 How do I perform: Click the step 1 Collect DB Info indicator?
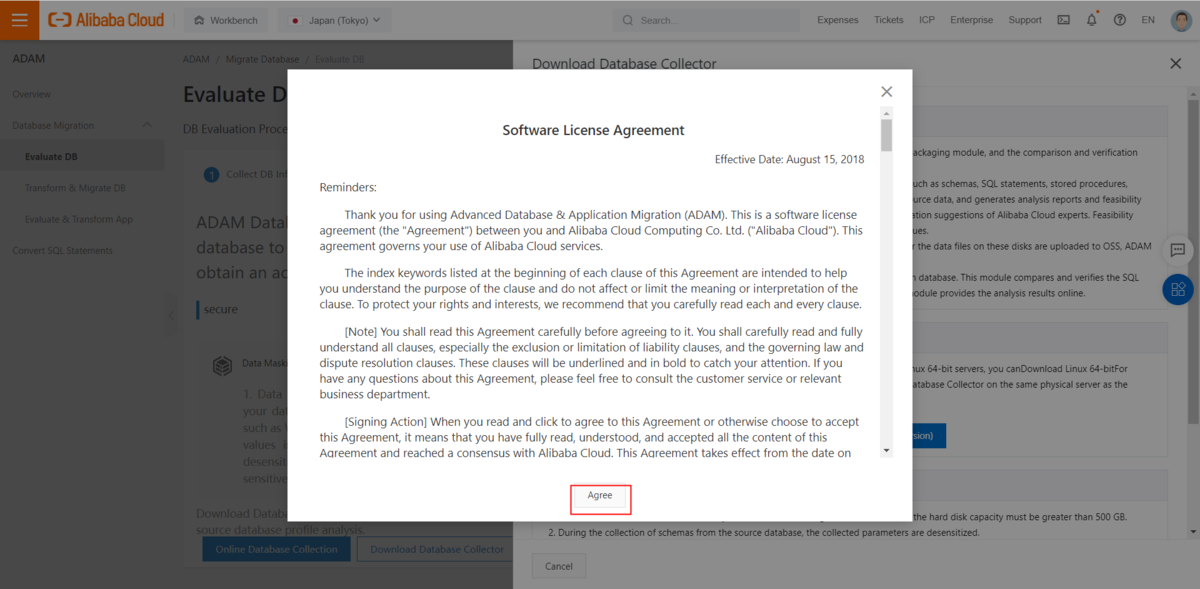tap(211, 174)
